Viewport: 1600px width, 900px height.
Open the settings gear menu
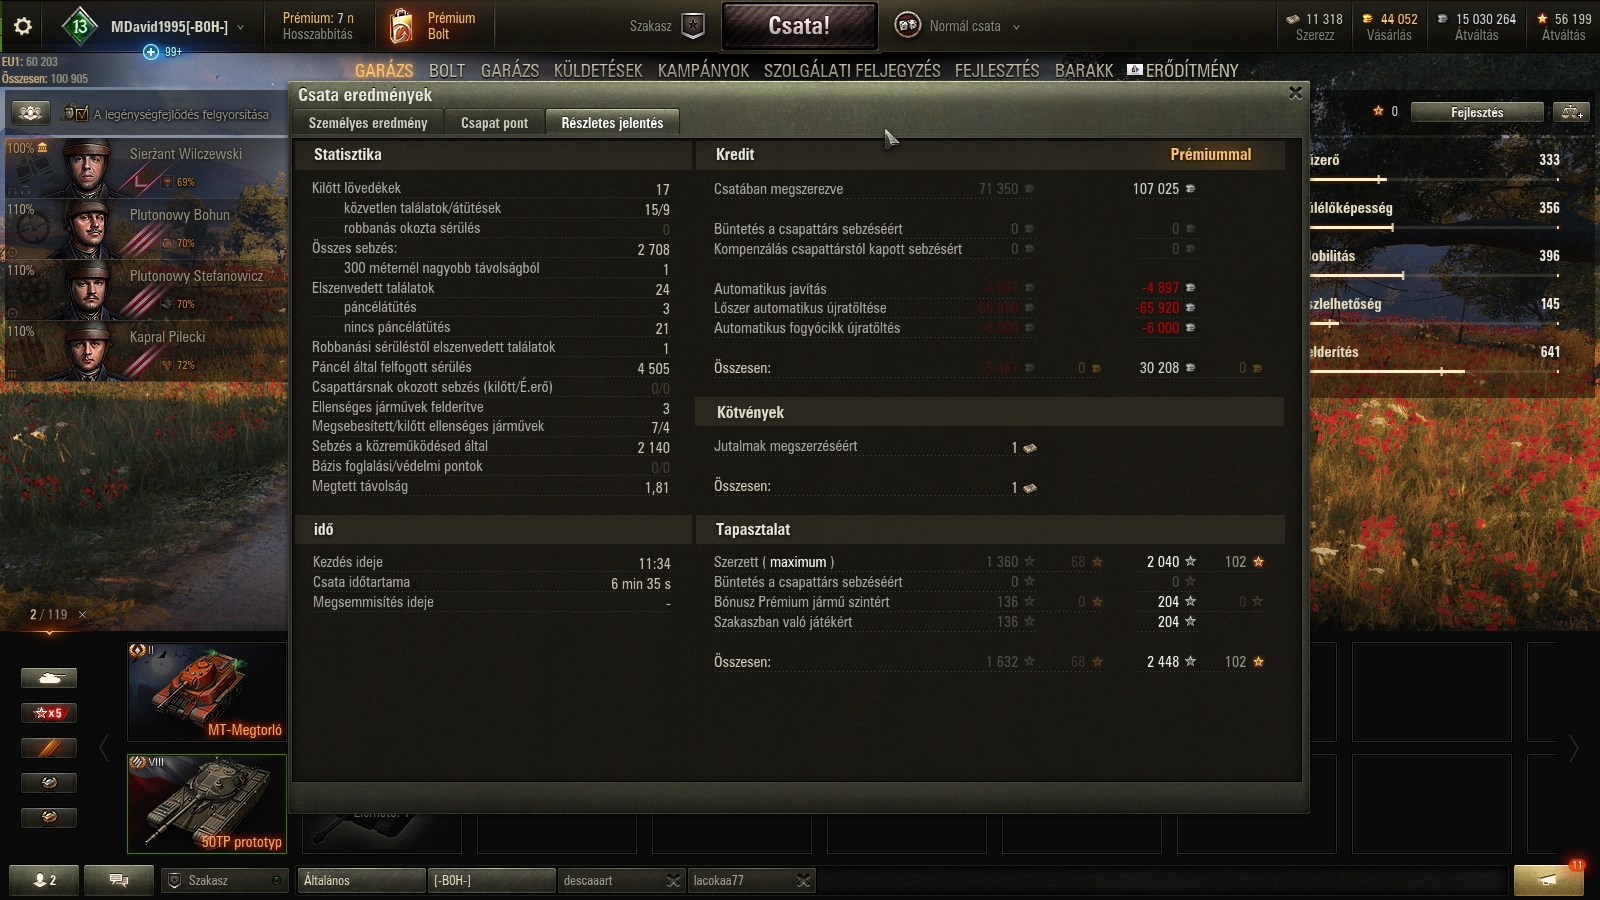click(x=22, y=26)
